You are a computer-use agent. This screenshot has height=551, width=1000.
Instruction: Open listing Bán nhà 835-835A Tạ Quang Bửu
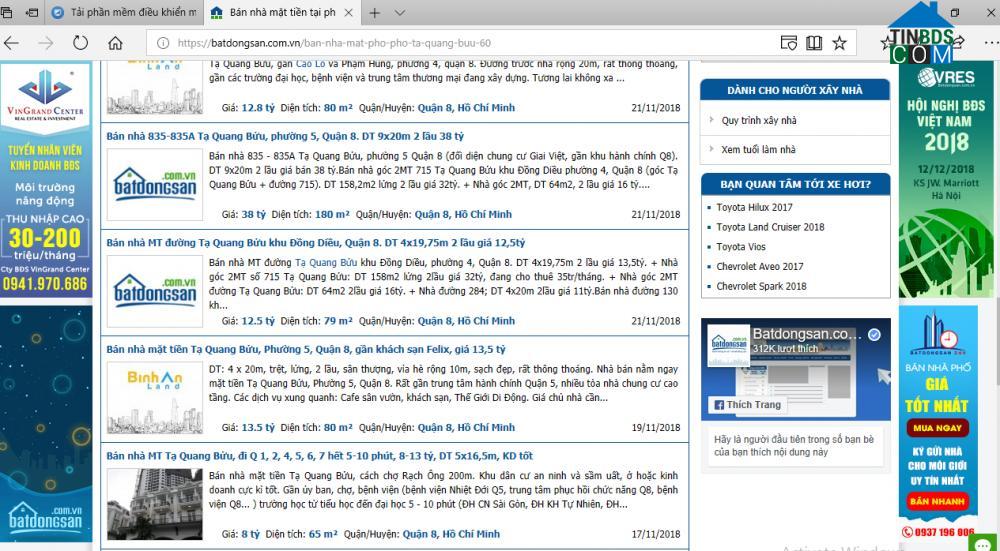coord(285,135)
